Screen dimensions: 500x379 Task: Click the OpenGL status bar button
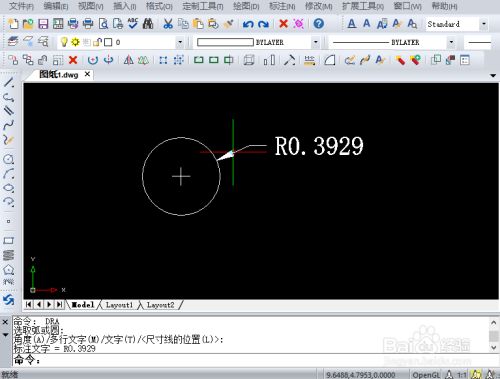426,375
